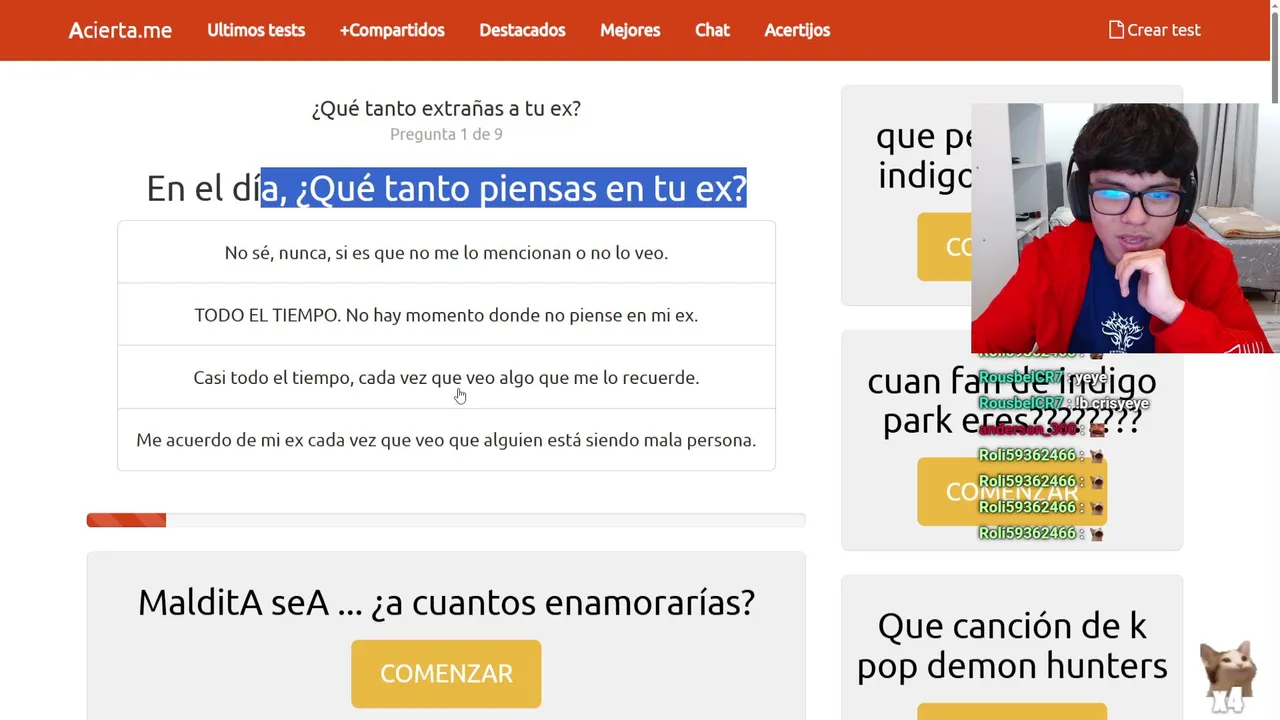The height and width of the screenshot is (720, 1280).
Task: Open the Mejores tab
Action: pyautogui.click(x=630, y=30)
